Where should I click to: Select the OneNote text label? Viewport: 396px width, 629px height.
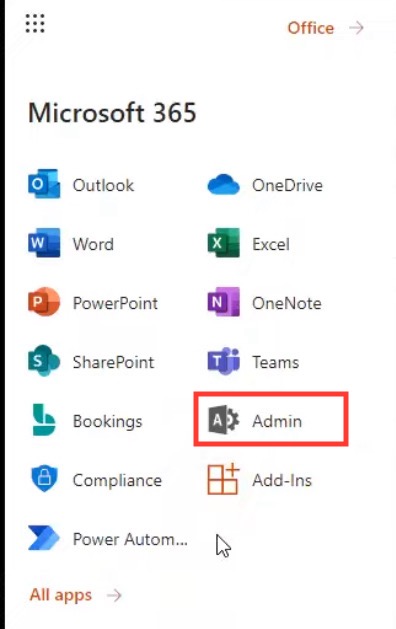coord(286,303)
